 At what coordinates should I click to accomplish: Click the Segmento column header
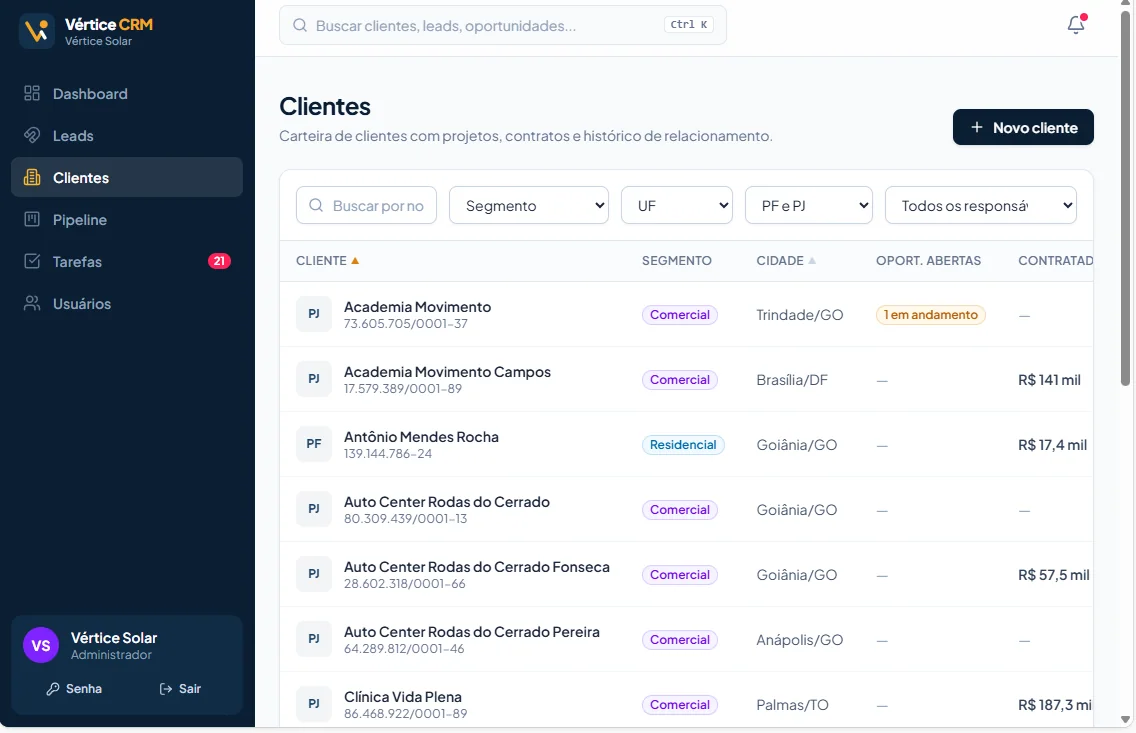[x=677, y=261]
